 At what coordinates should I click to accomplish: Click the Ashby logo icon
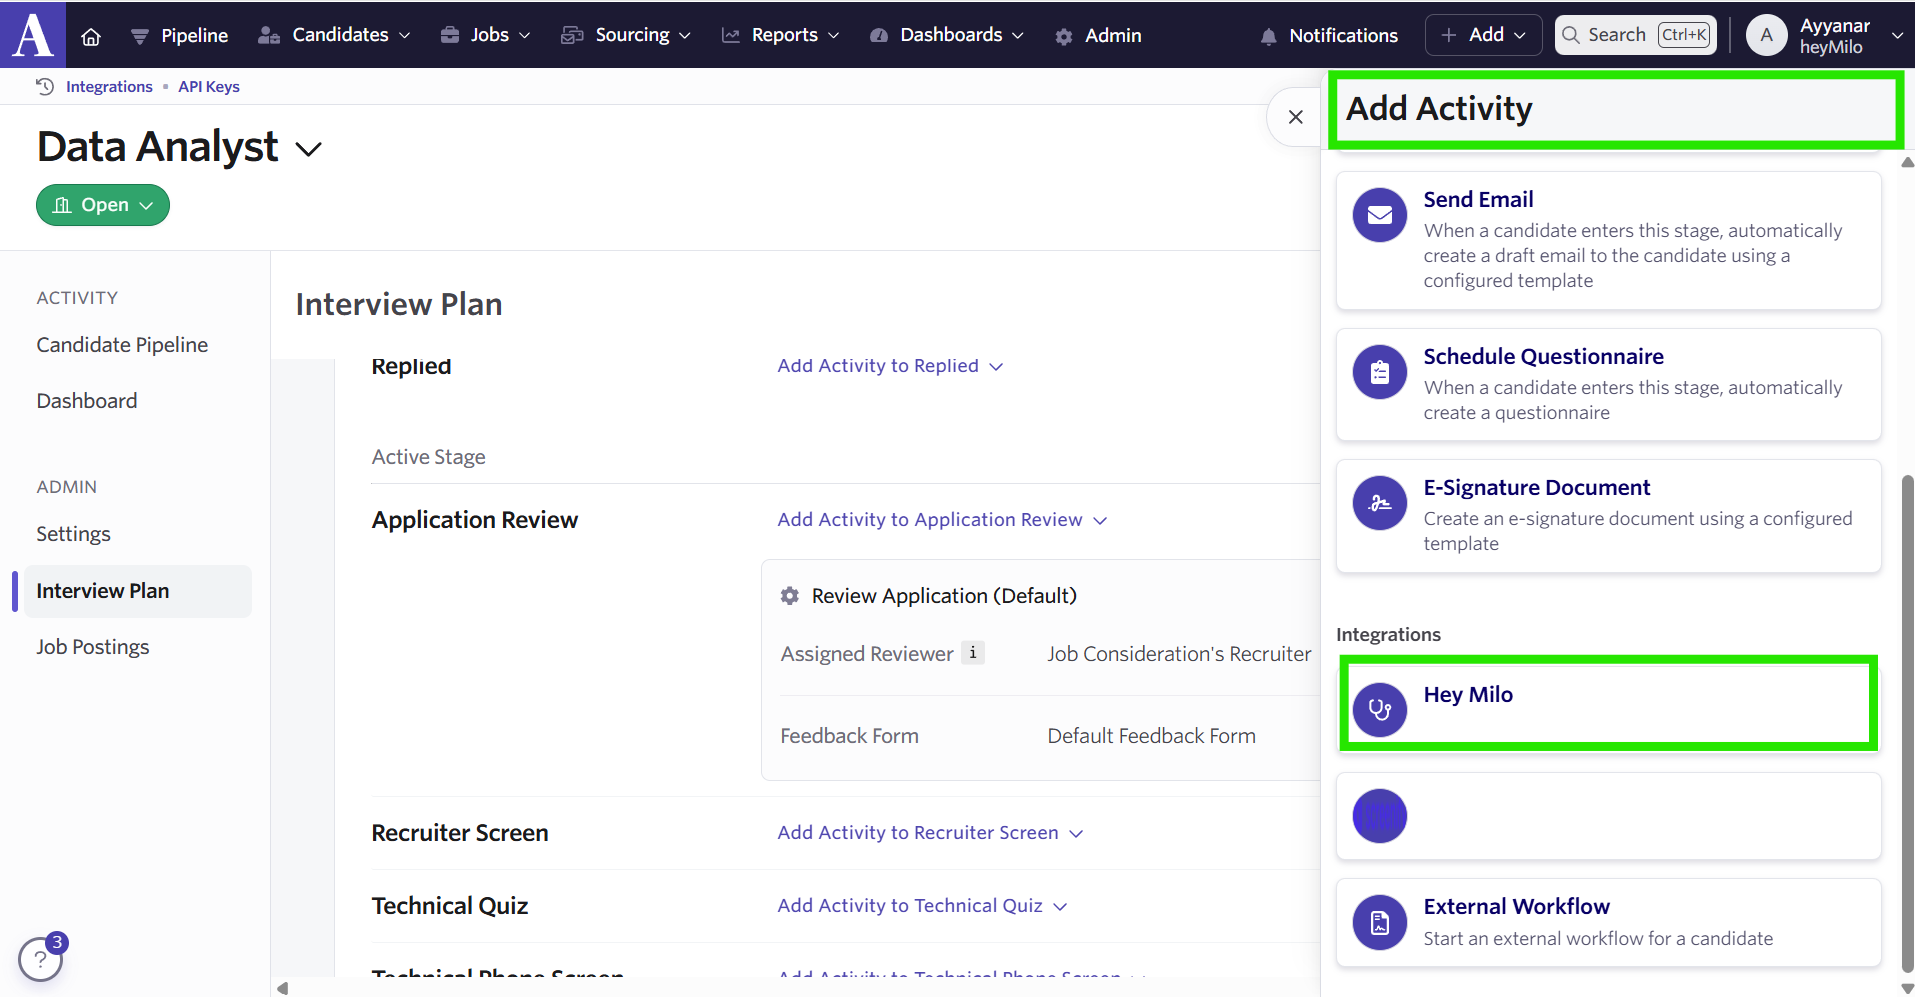click(33, 35)
